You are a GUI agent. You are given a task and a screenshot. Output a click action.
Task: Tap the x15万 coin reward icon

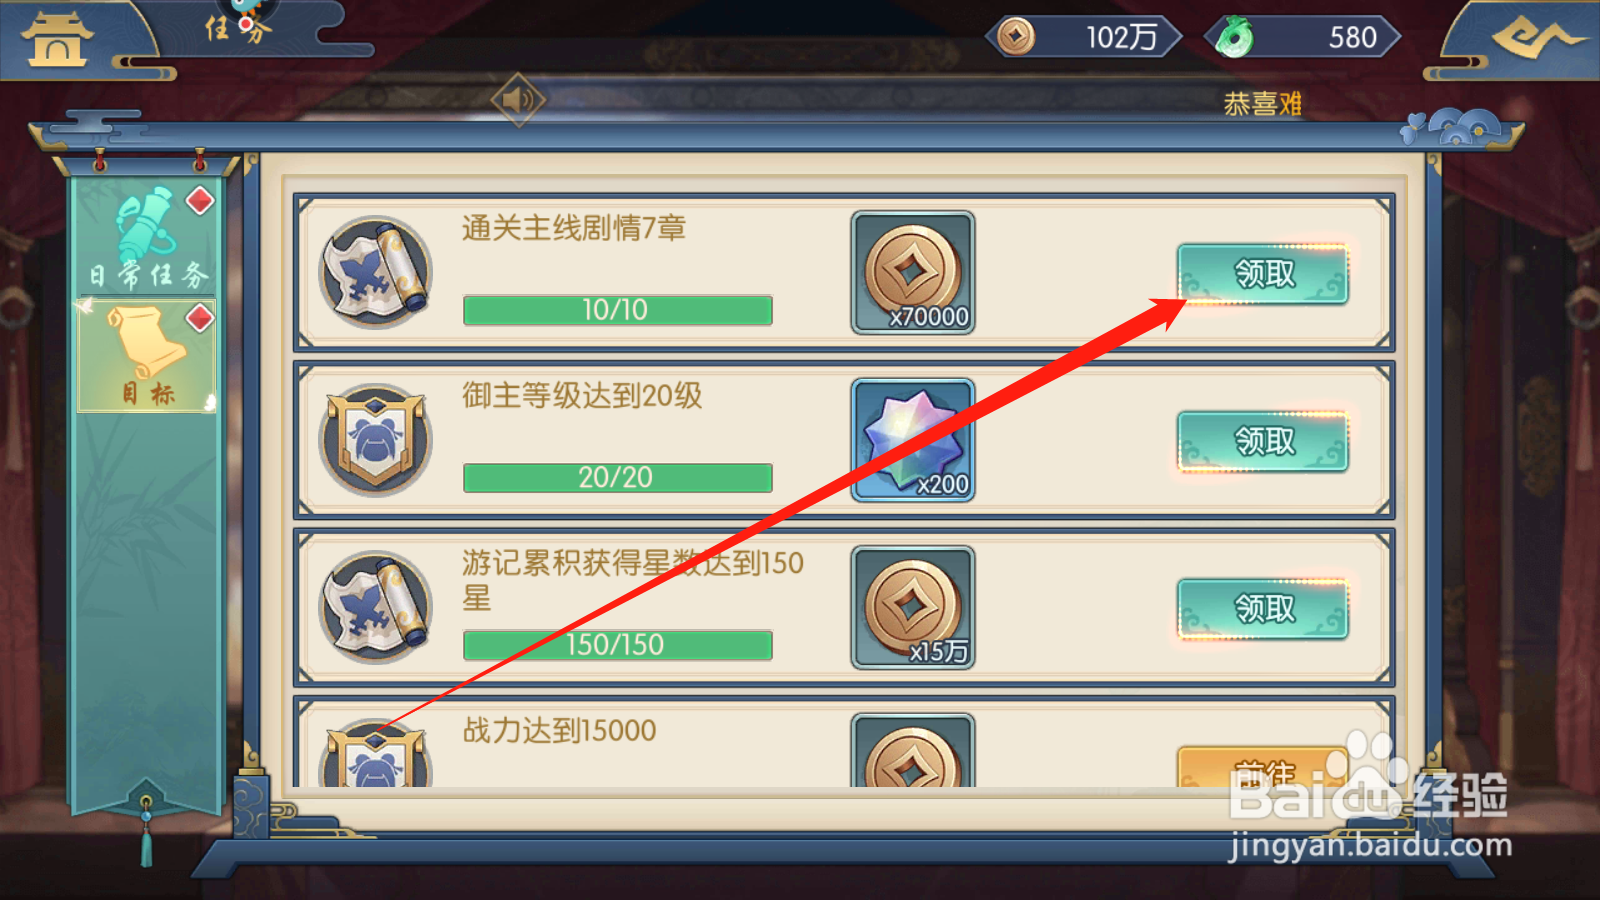pos(912,607)
